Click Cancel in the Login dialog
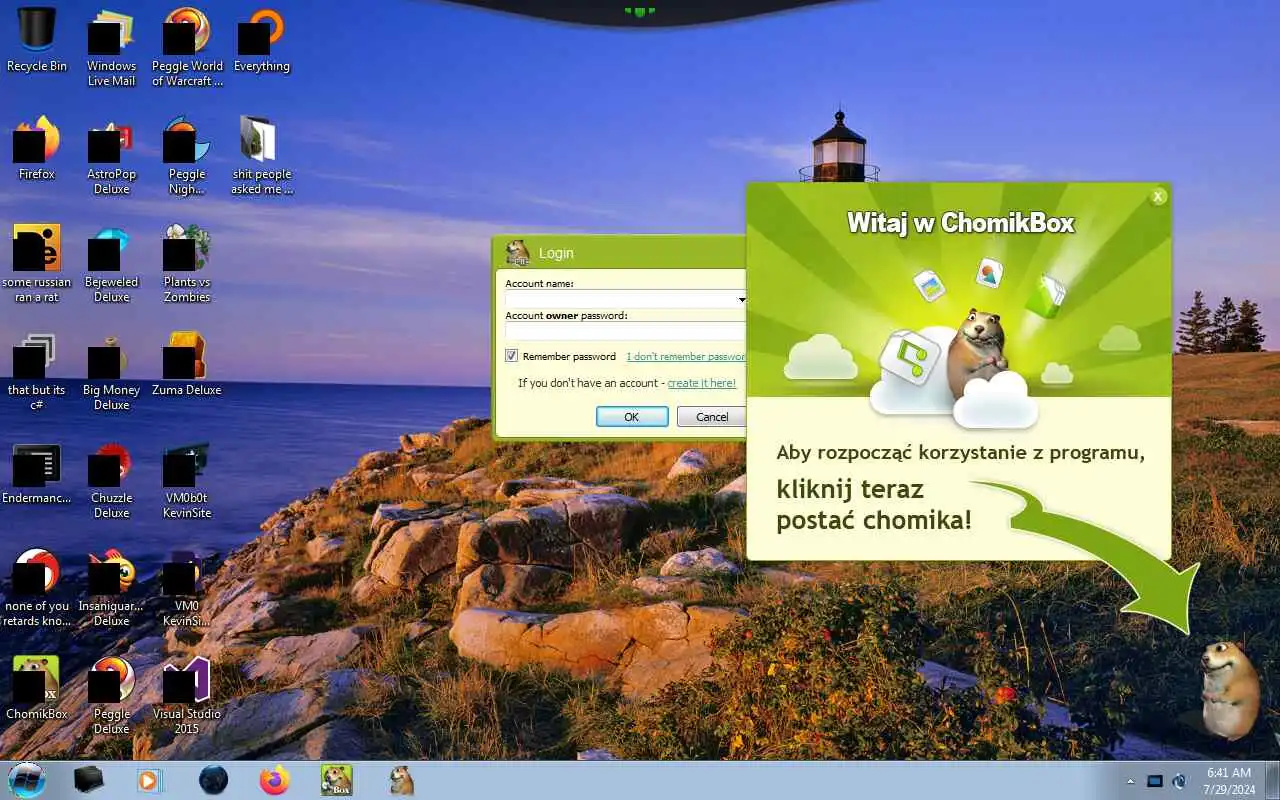Image resolution: width=1280 pixels, height=800 pixels. [x=711, y=417]
